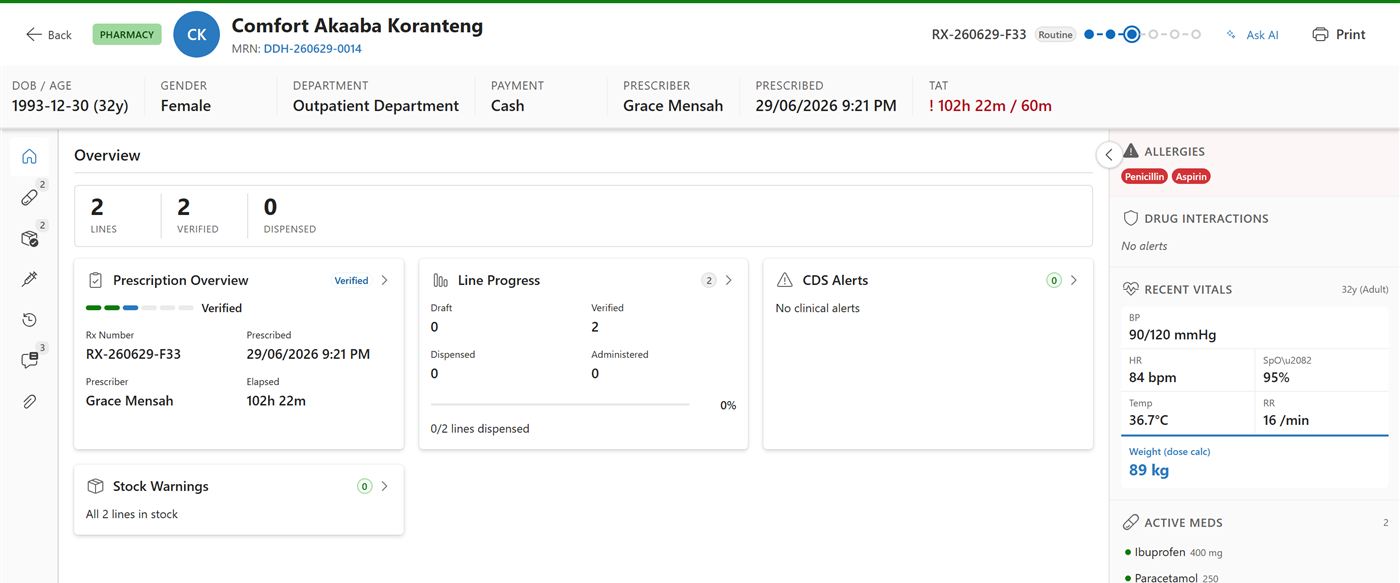This screenshot has height=583, width=1400.
Task: Click the DISPENSED count tile
Action: [x=290, y=216]
